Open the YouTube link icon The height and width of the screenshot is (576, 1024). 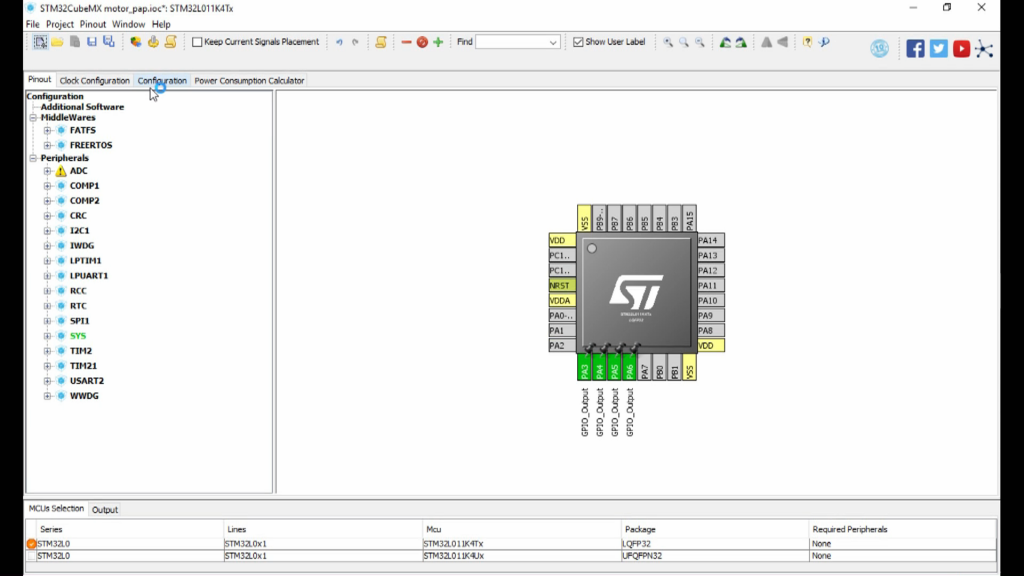click(961, 48)
